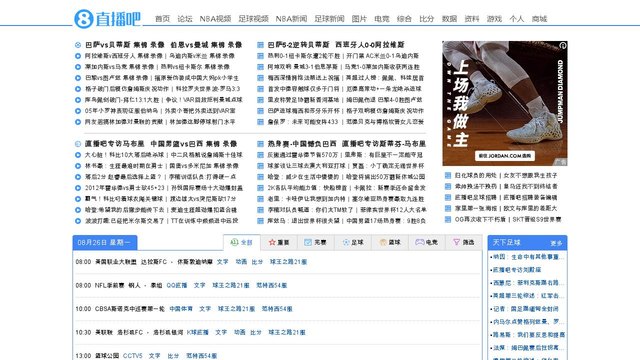
Task: Go to NBA视频 in the top navigation
Action: 216,19
